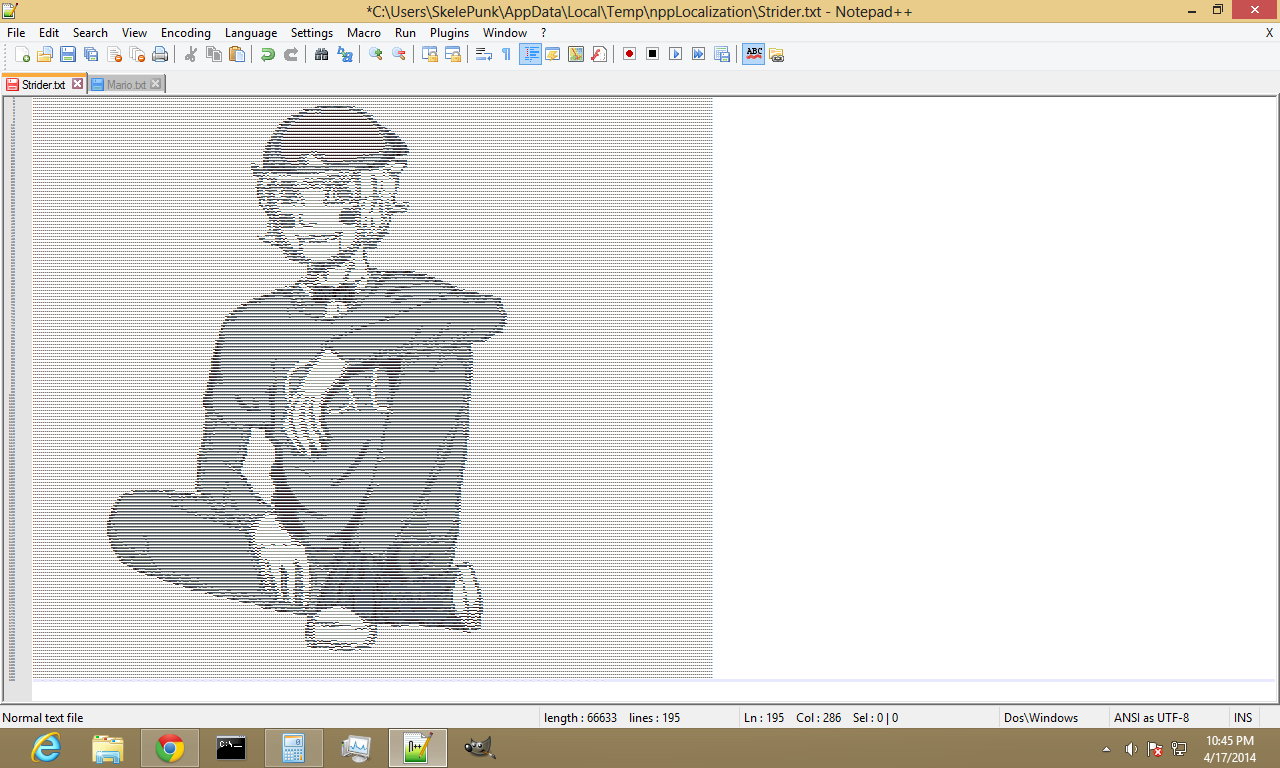Click the Save All toolbar icon
This screenshot has height=768, width=1280.
[91, 54]
